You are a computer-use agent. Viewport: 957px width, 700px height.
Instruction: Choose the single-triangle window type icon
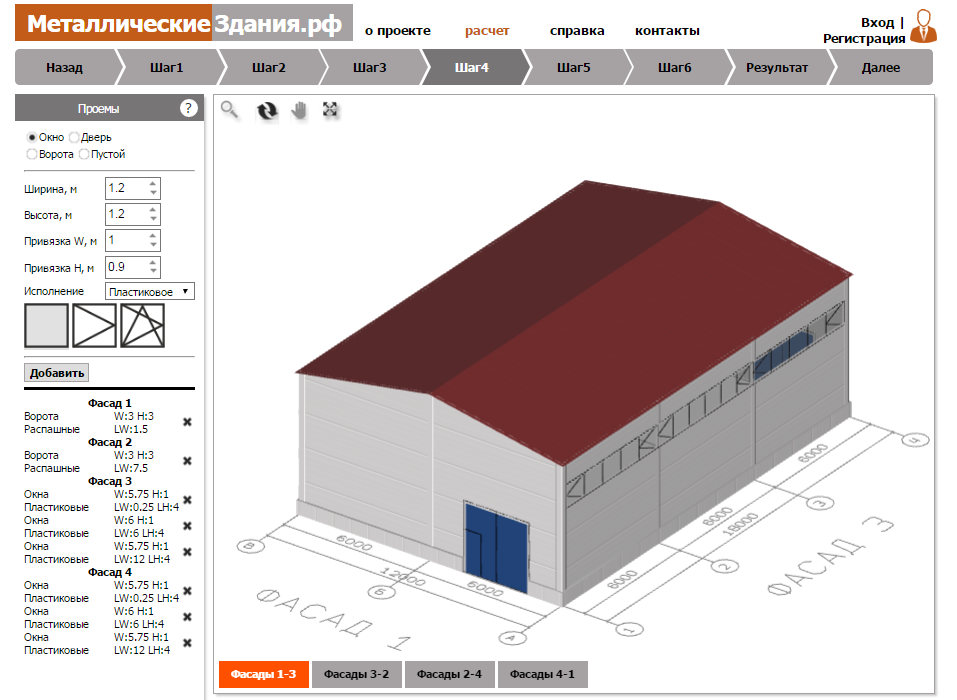coord(94,326)
